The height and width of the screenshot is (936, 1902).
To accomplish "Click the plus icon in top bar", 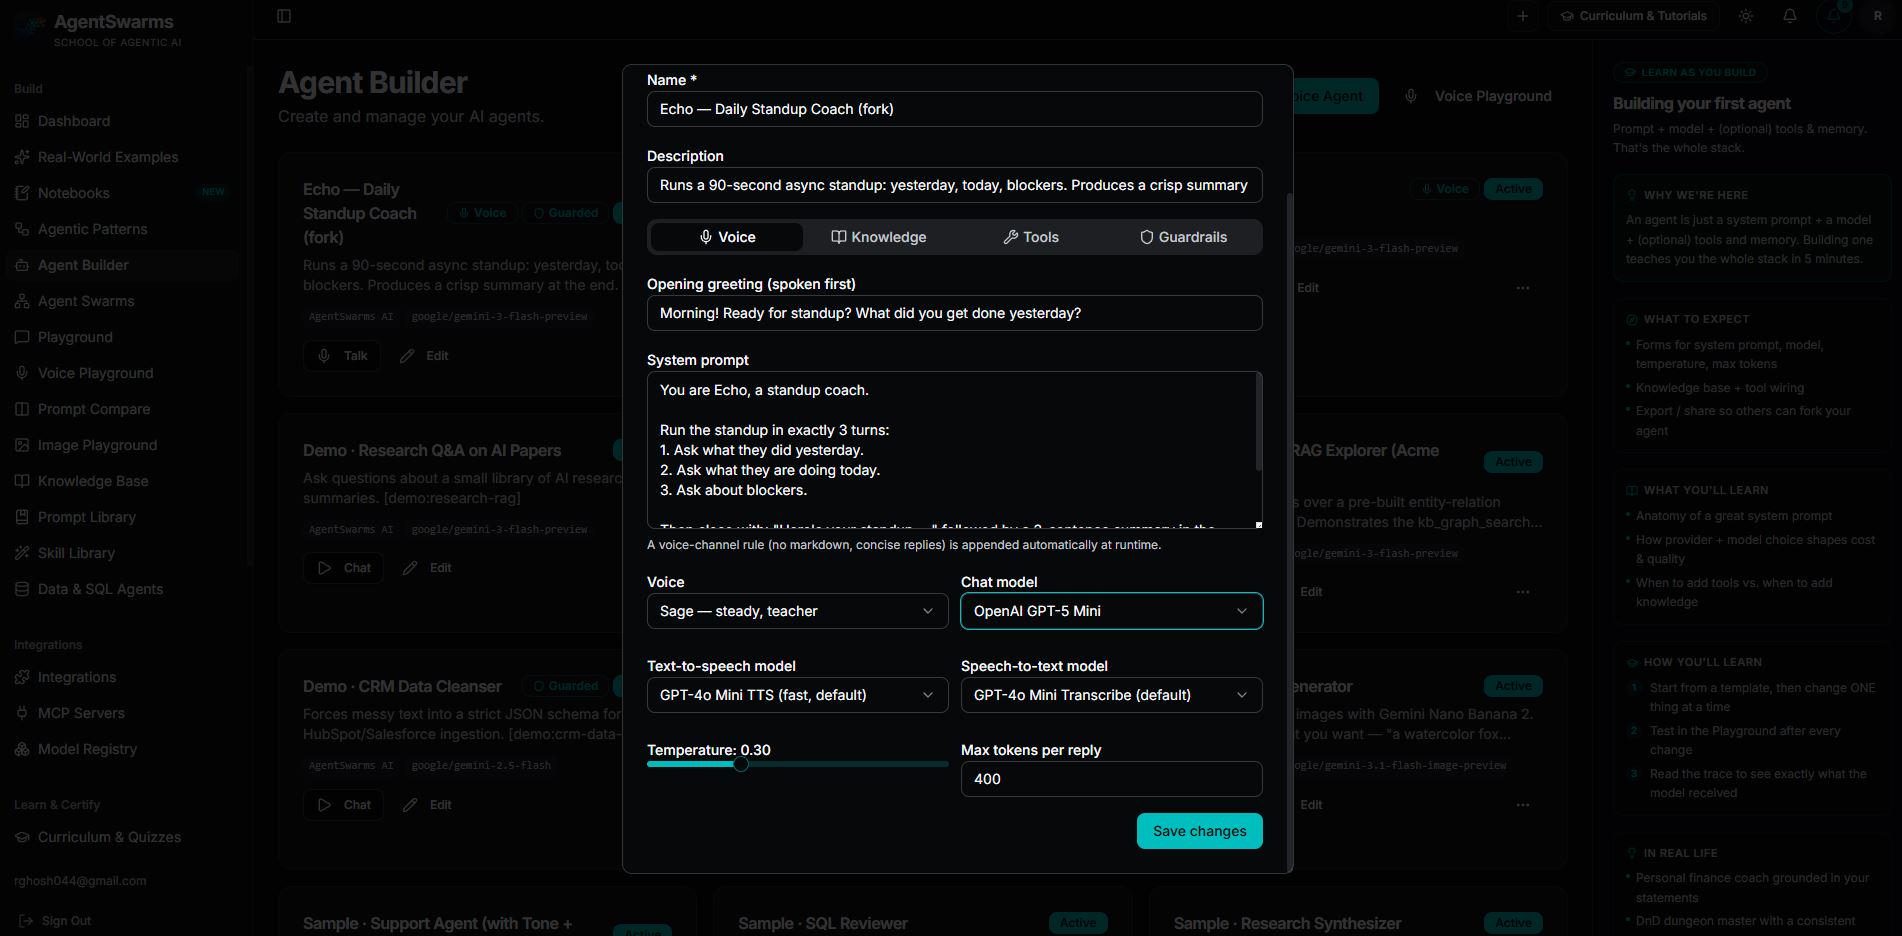I will tap(1523, 16).
